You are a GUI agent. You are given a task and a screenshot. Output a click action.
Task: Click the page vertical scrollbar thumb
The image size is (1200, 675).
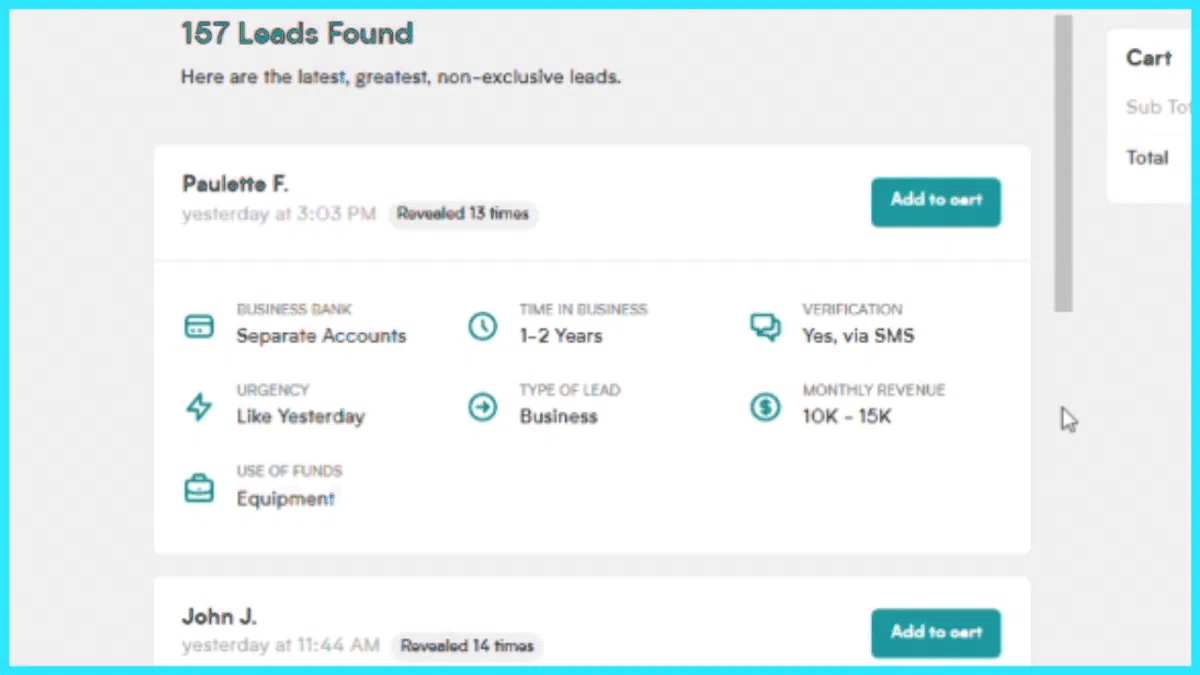coord(1063,163)
